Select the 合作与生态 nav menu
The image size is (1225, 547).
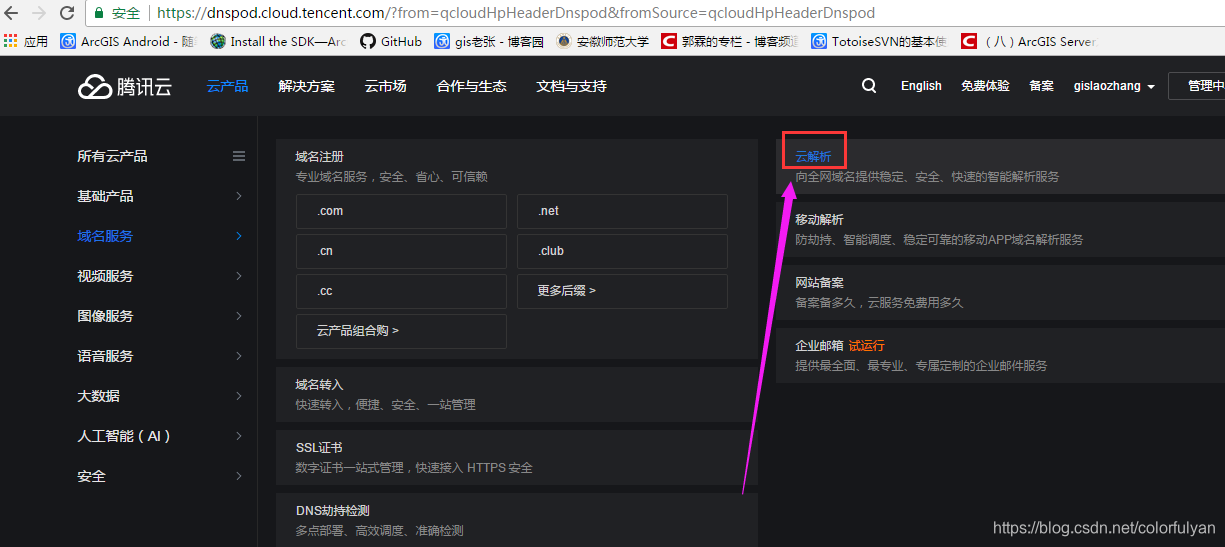(x=471, y=86)
